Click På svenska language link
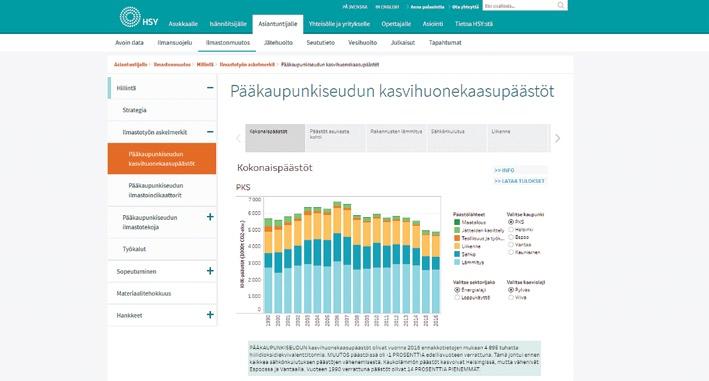The image size is (709, 381). 355,7
